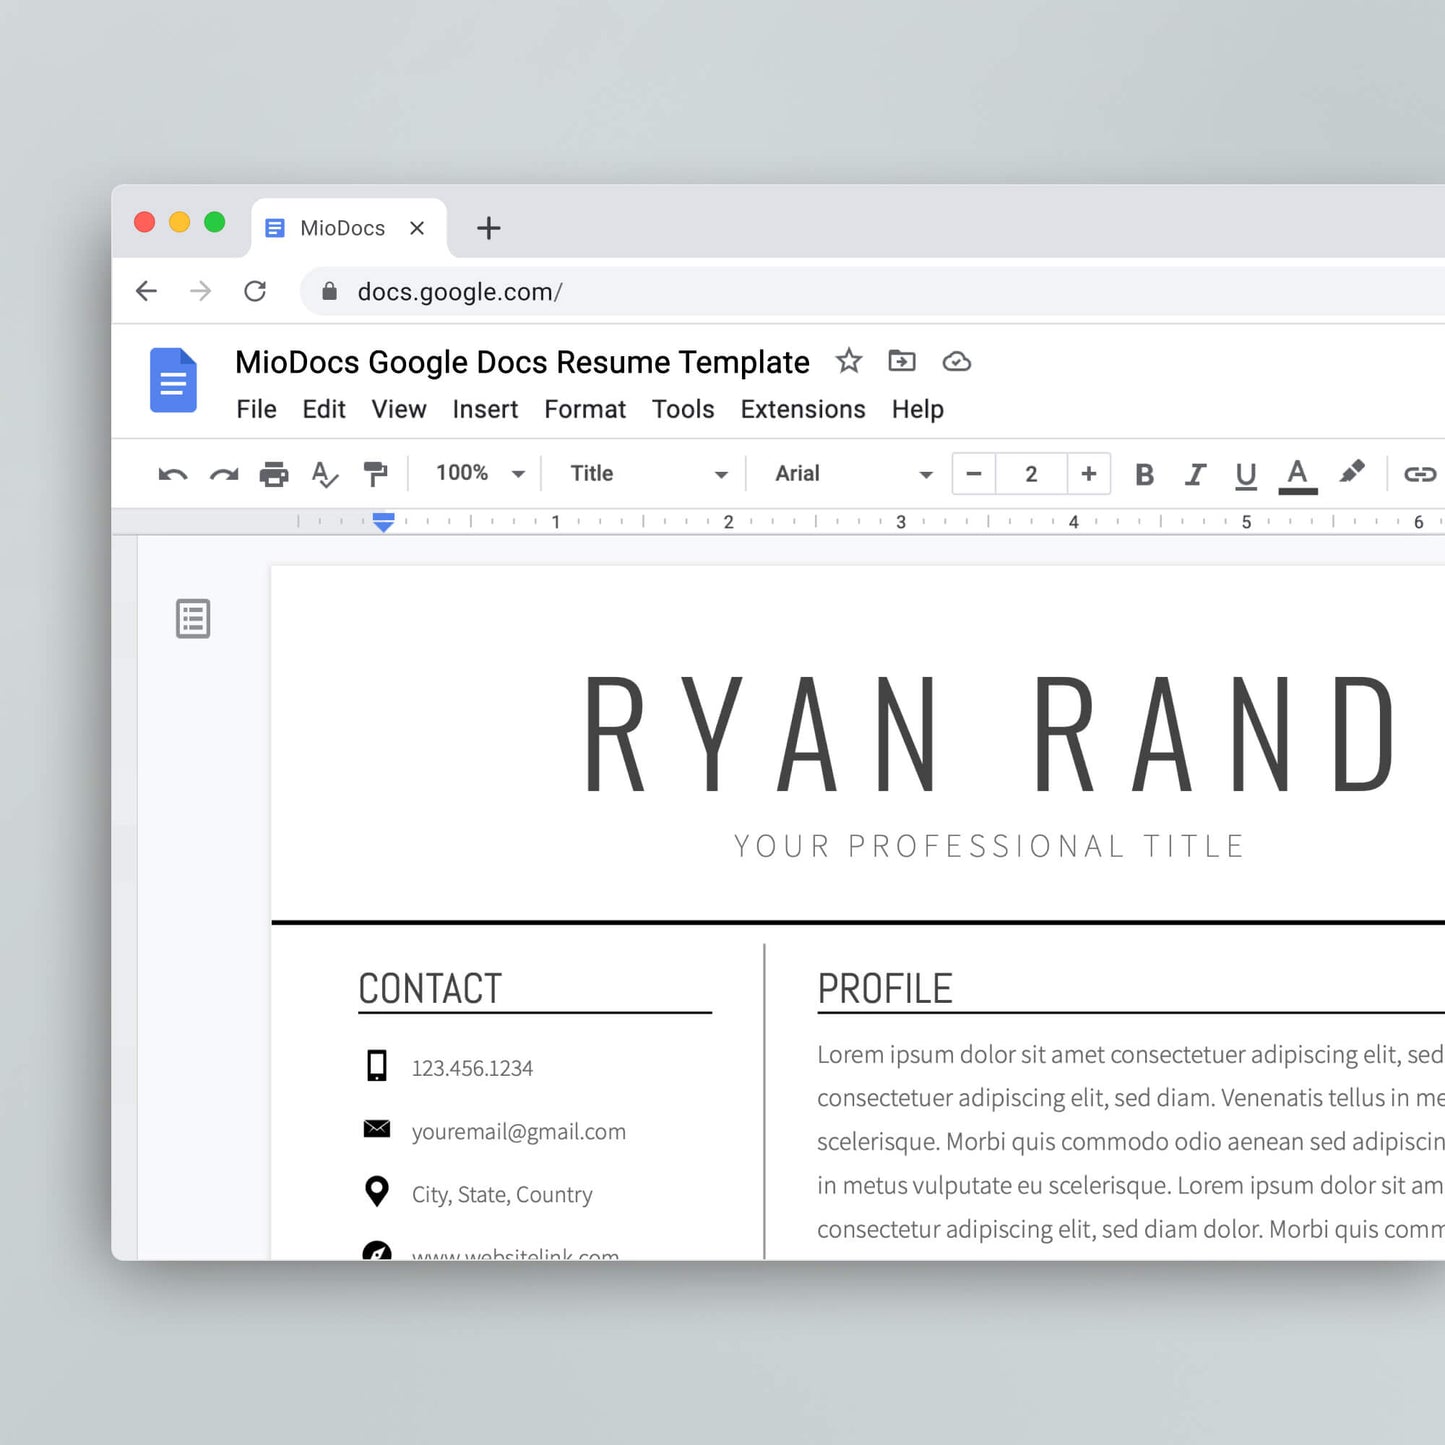Toggle italic formatting
1445x1445 pixels.
(x=1195, y=474)
